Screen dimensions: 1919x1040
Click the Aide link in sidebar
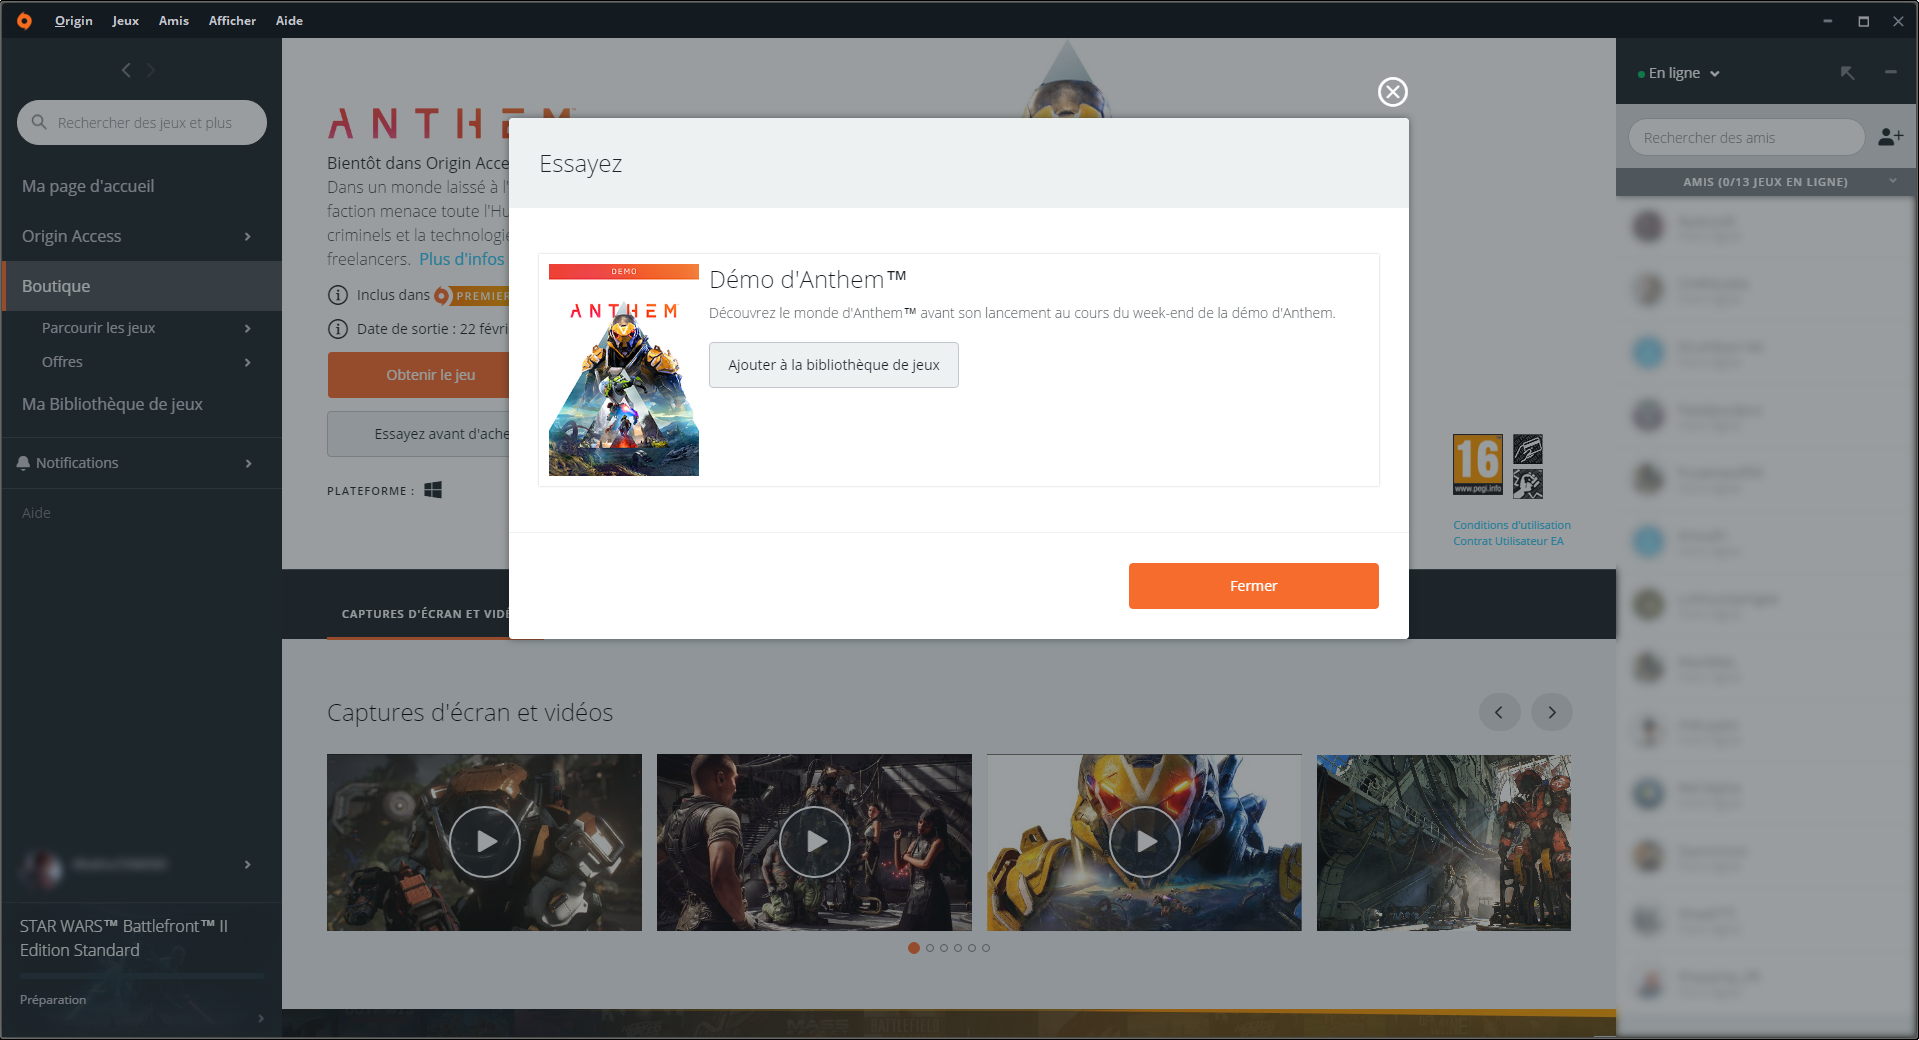[36, 513]
